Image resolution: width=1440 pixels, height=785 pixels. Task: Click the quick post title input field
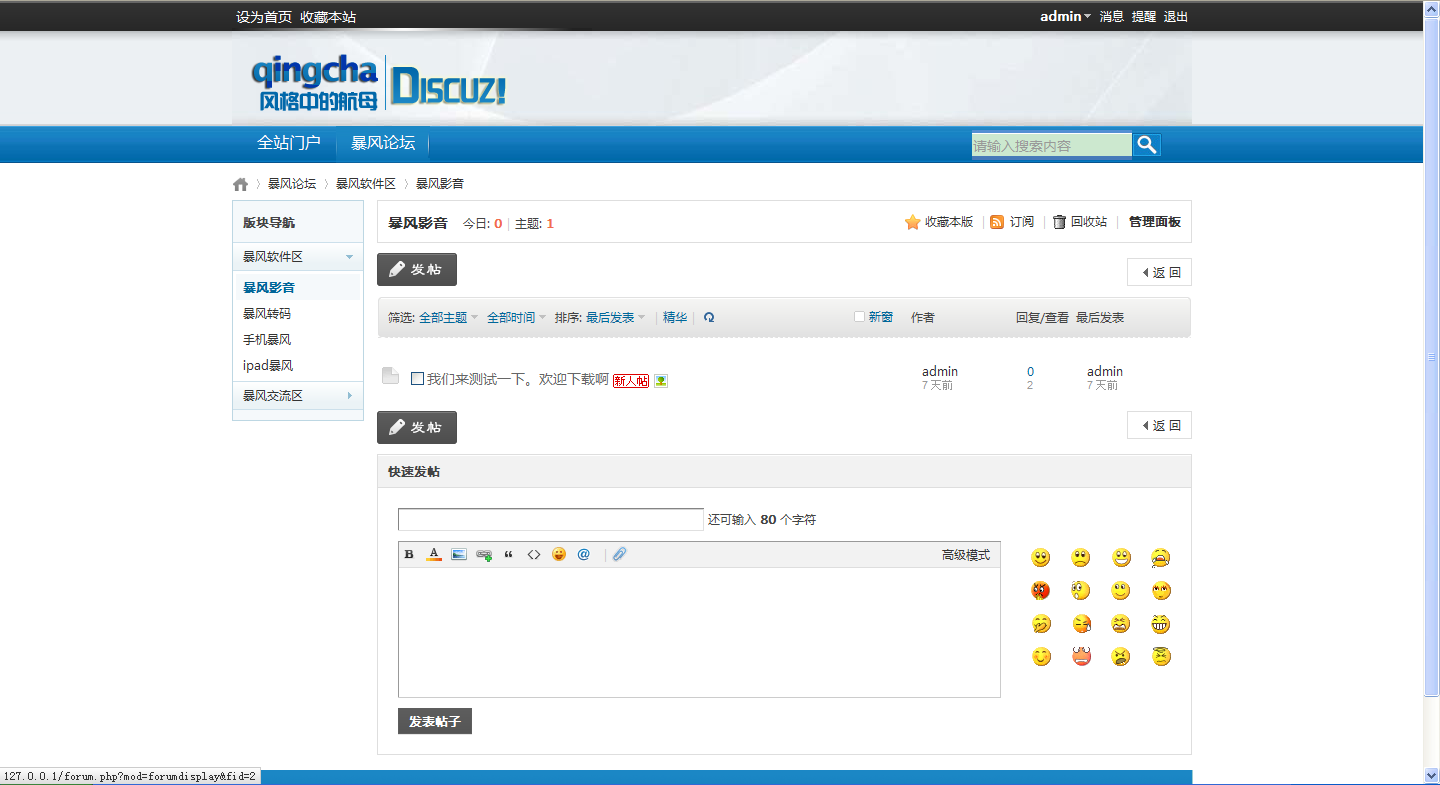(551, 520)
